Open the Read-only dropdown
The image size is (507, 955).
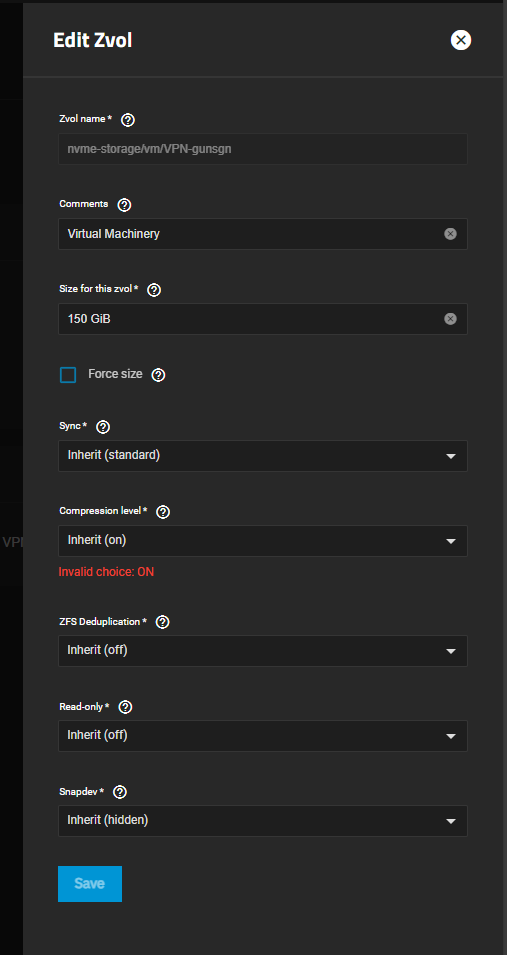[263, 736]
